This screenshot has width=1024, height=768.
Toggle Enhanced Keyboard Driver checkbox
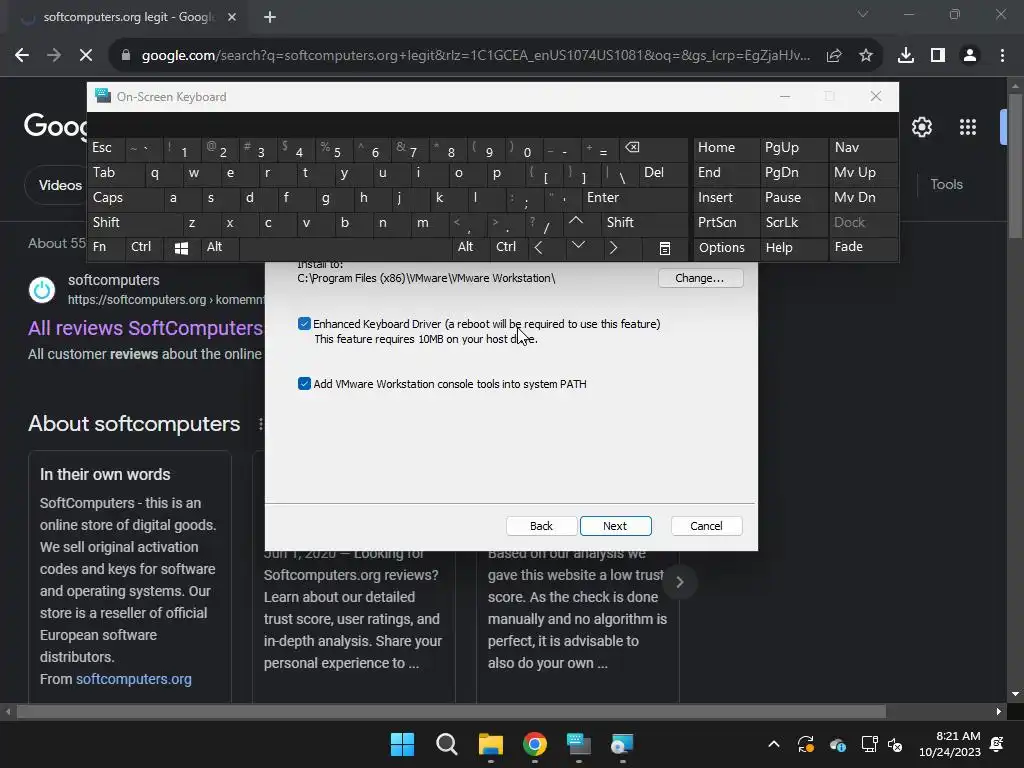point(304,324)
